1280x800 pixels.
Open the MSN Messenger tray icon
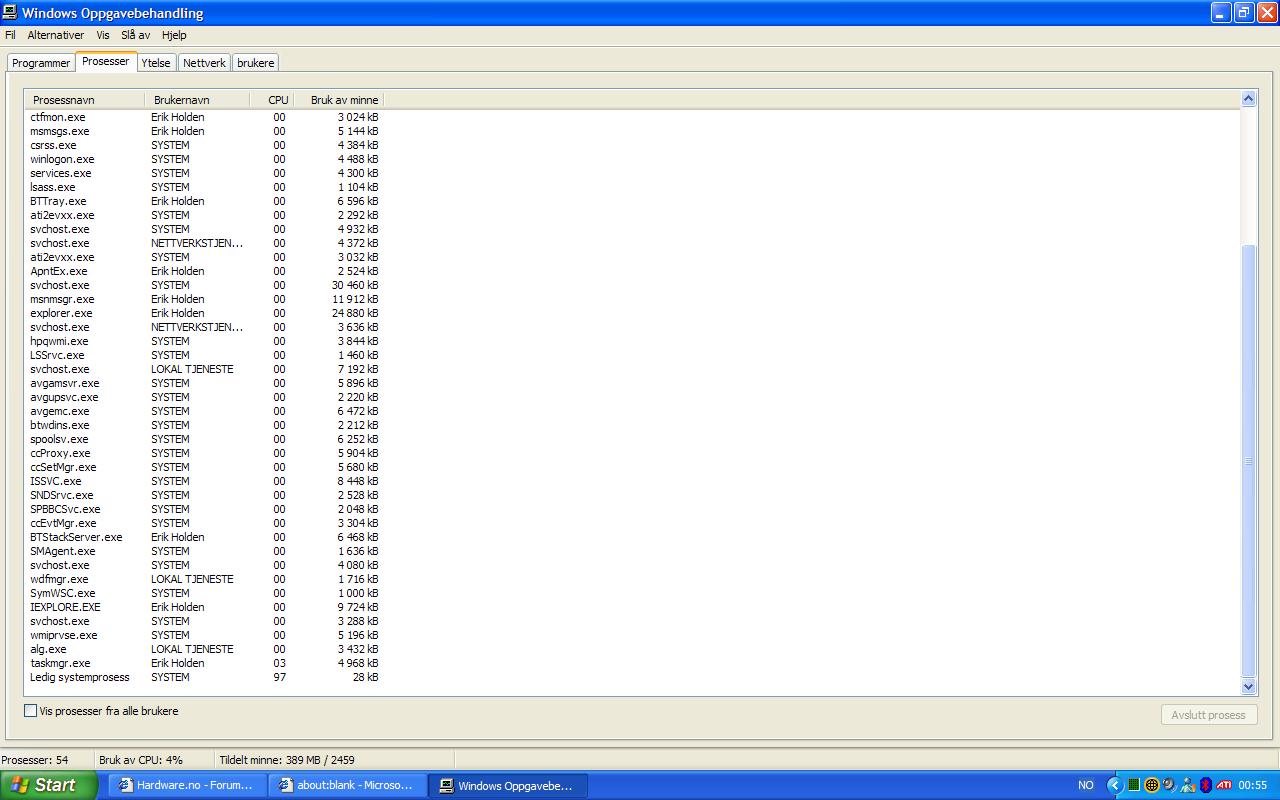1188,785
